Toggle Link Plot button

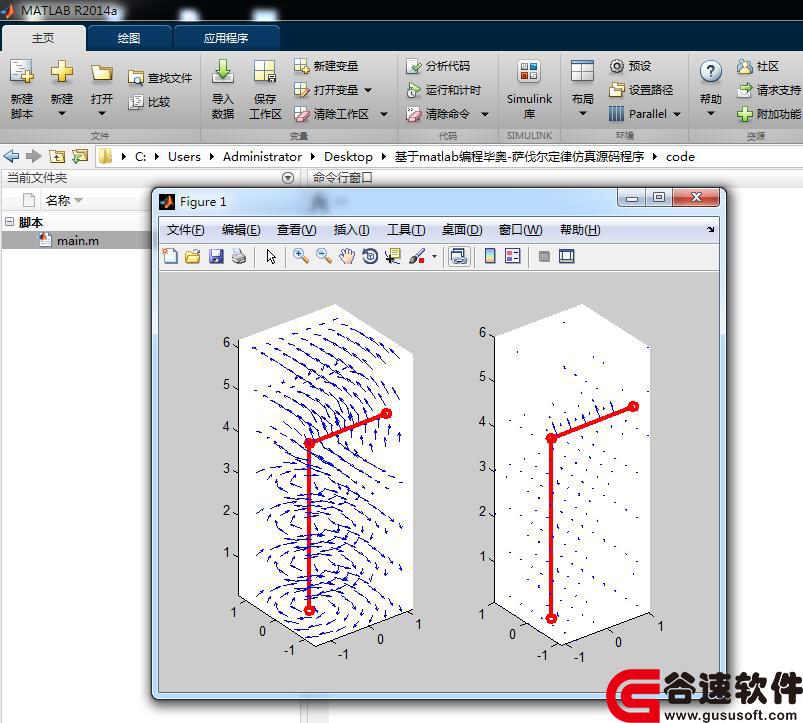point(459,256)
